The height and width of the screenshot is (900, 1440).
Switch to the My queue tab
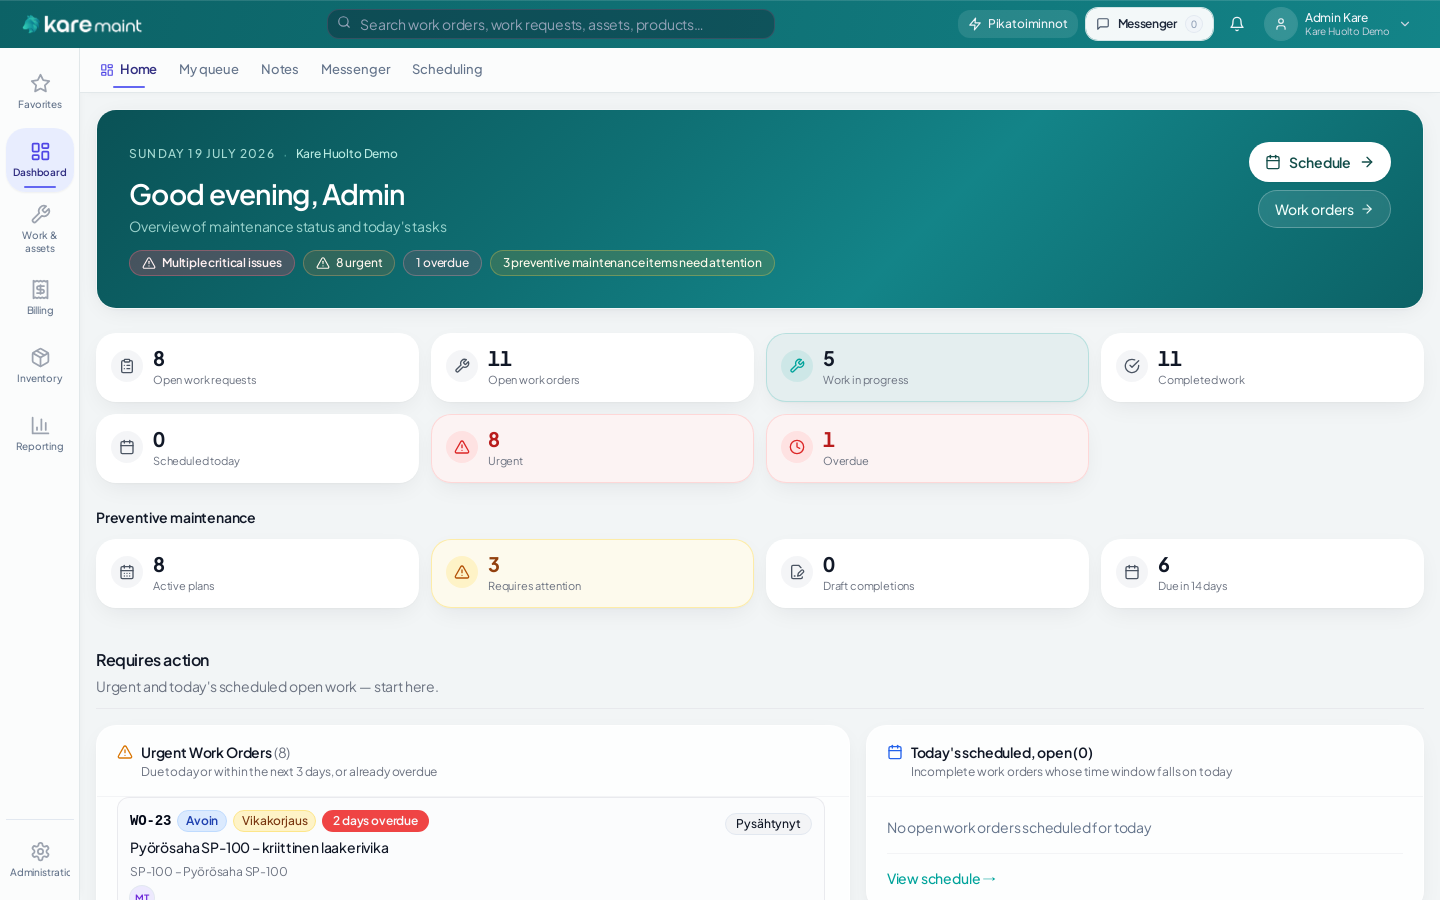pyautogui.click(x=209, y=69)
